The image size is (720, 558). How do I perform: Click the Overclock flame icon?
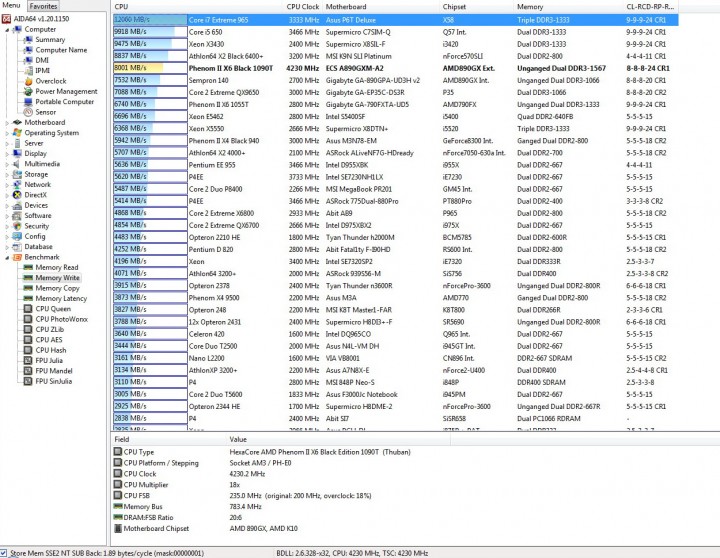[x=28, y=81]
